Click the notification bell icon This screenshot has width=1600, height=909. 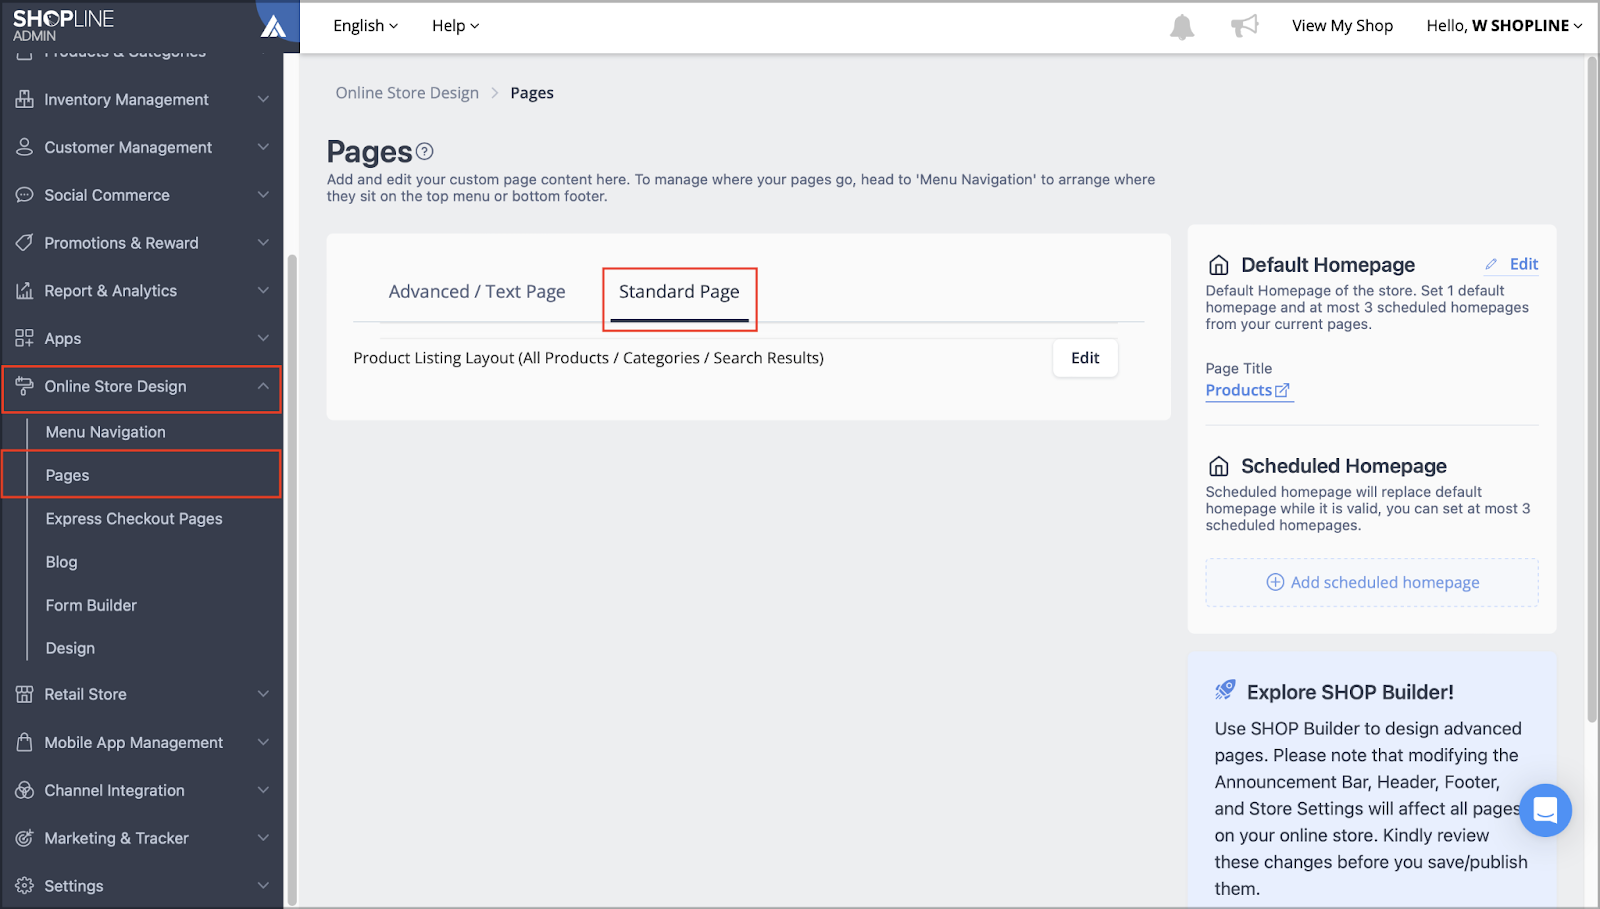coord(1182,27)
